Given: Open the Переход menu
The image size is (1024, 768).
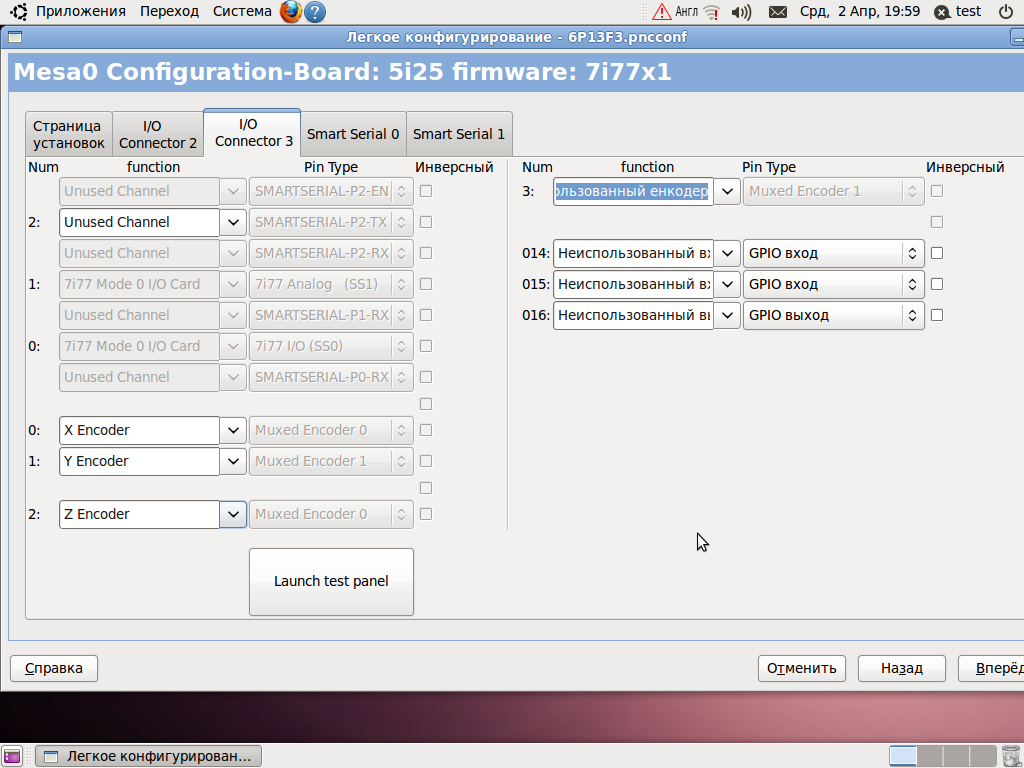Looking at the screenshot, I should click(169, 12).
